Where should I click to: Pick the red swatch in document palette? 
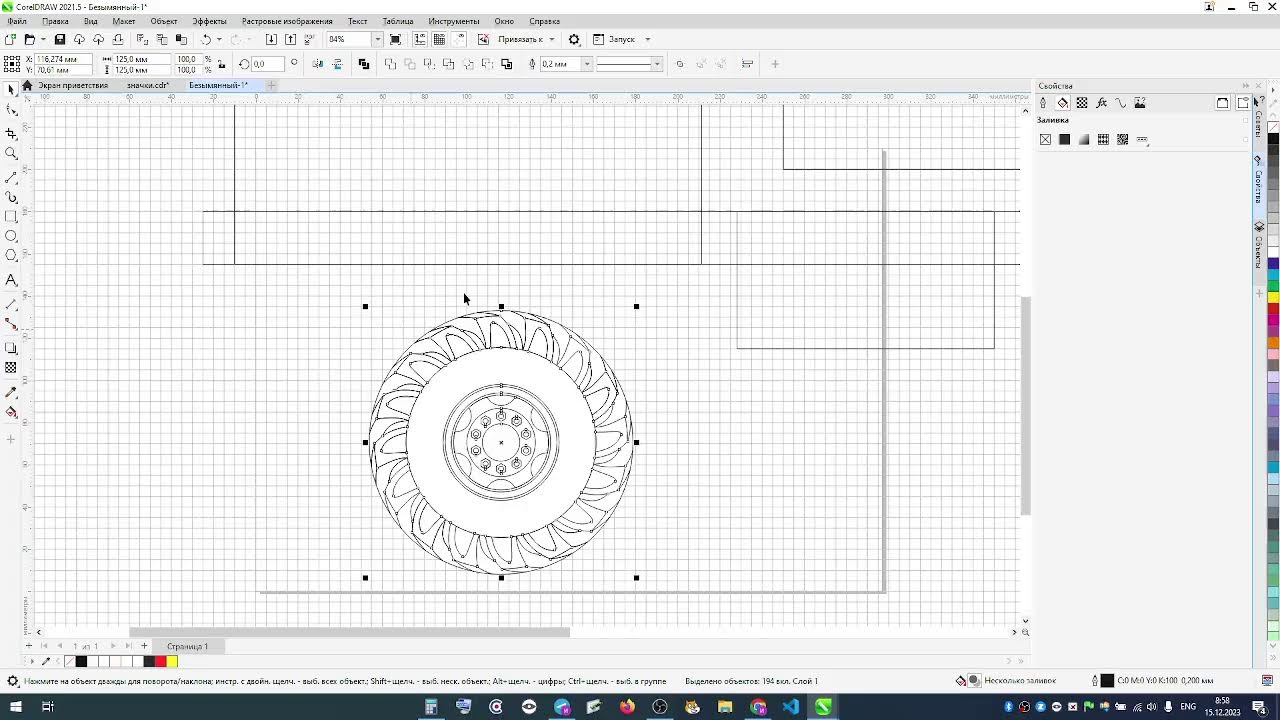[160, 661]
